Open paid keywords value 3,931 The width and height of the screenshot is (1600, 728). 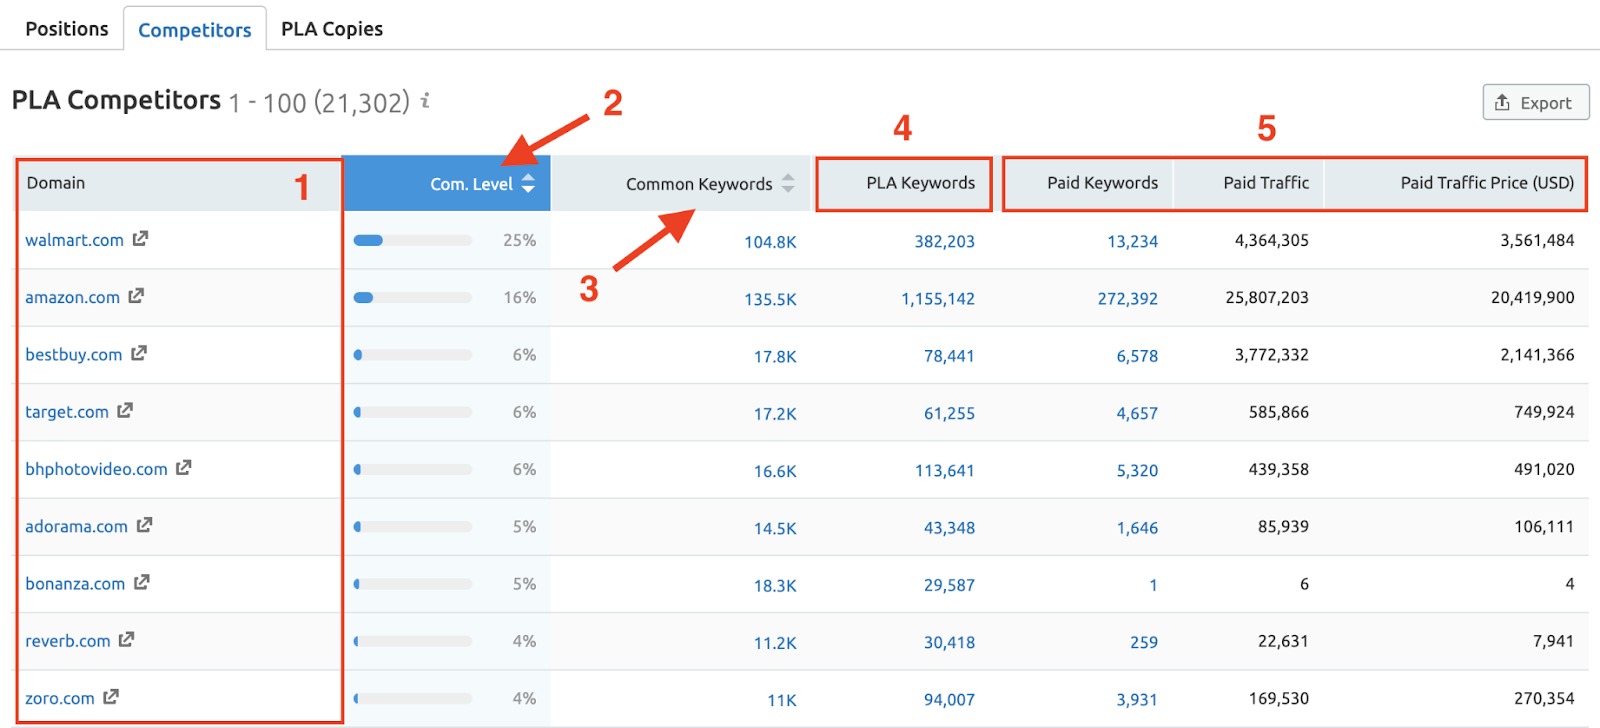pyautogui.click(x=1137, y=699)
